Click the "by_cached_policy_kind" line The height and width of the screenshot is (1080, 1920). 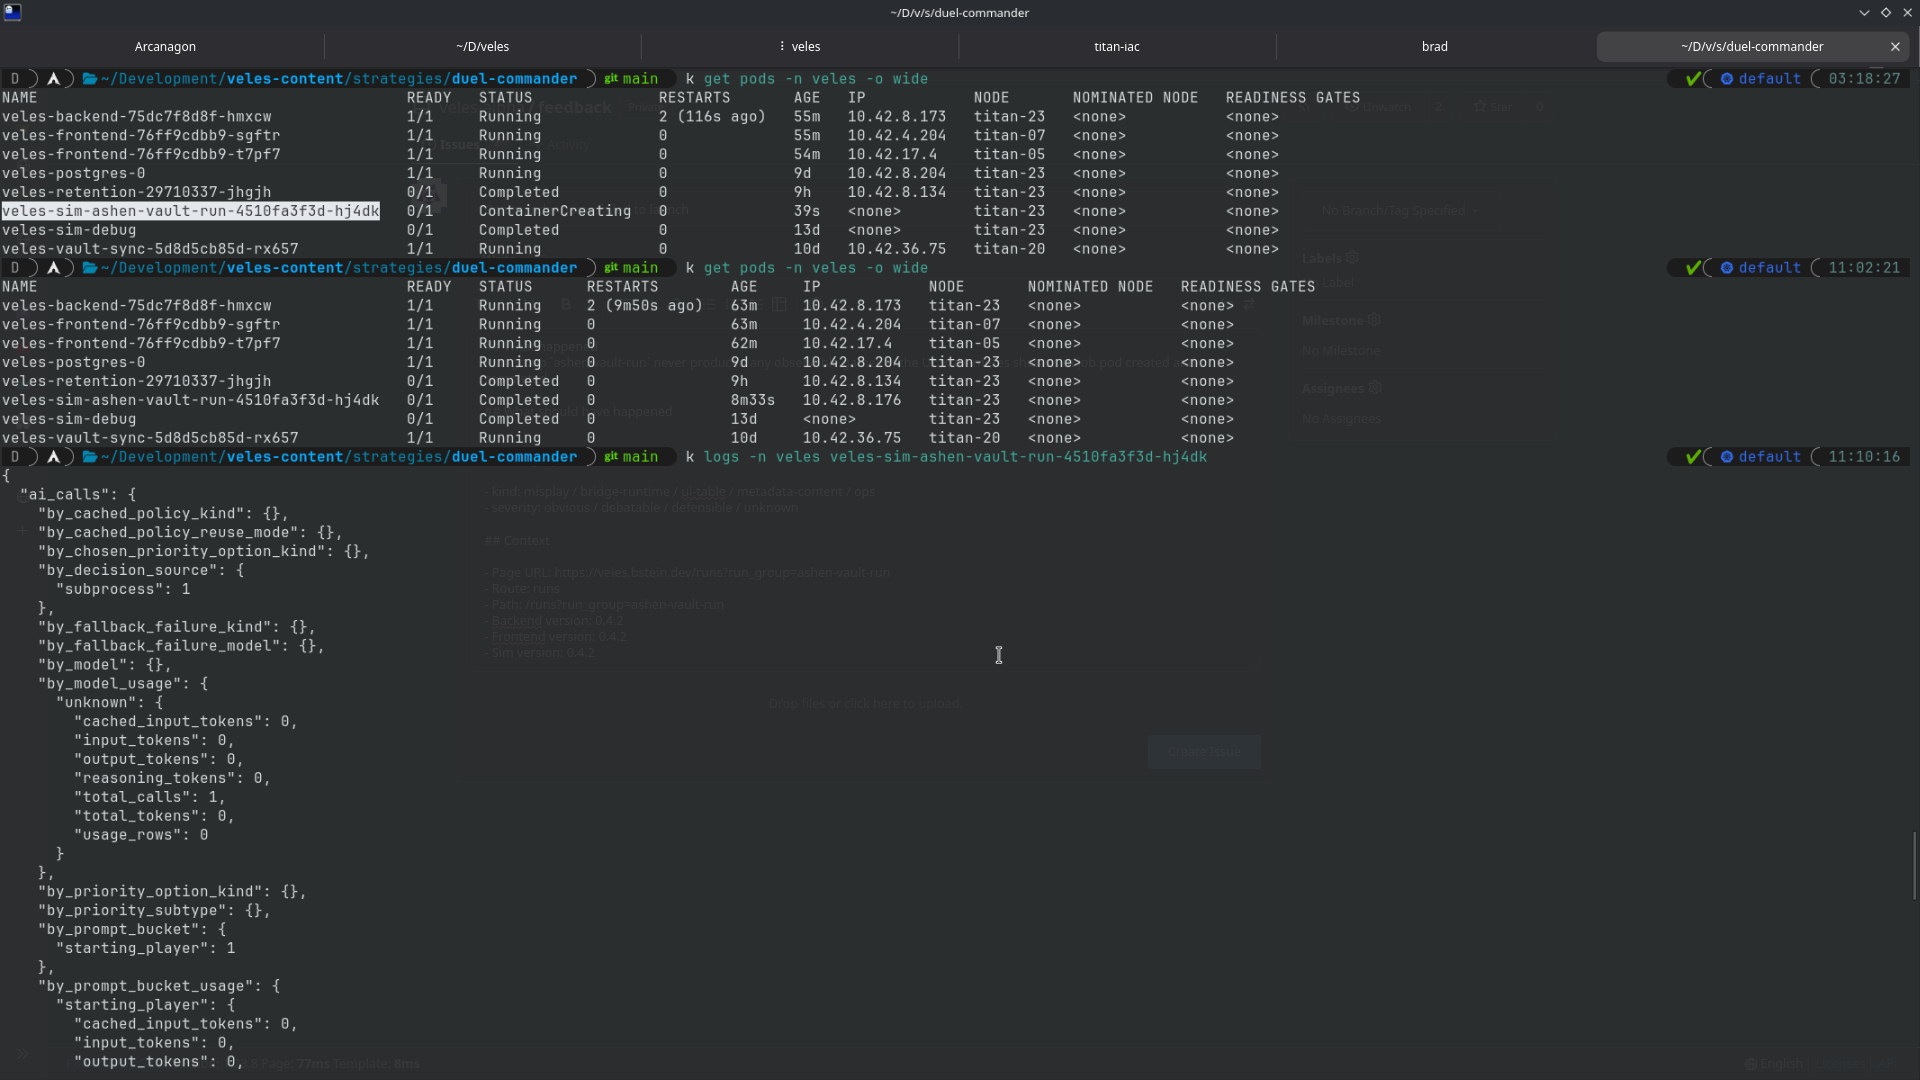point(163,514)
